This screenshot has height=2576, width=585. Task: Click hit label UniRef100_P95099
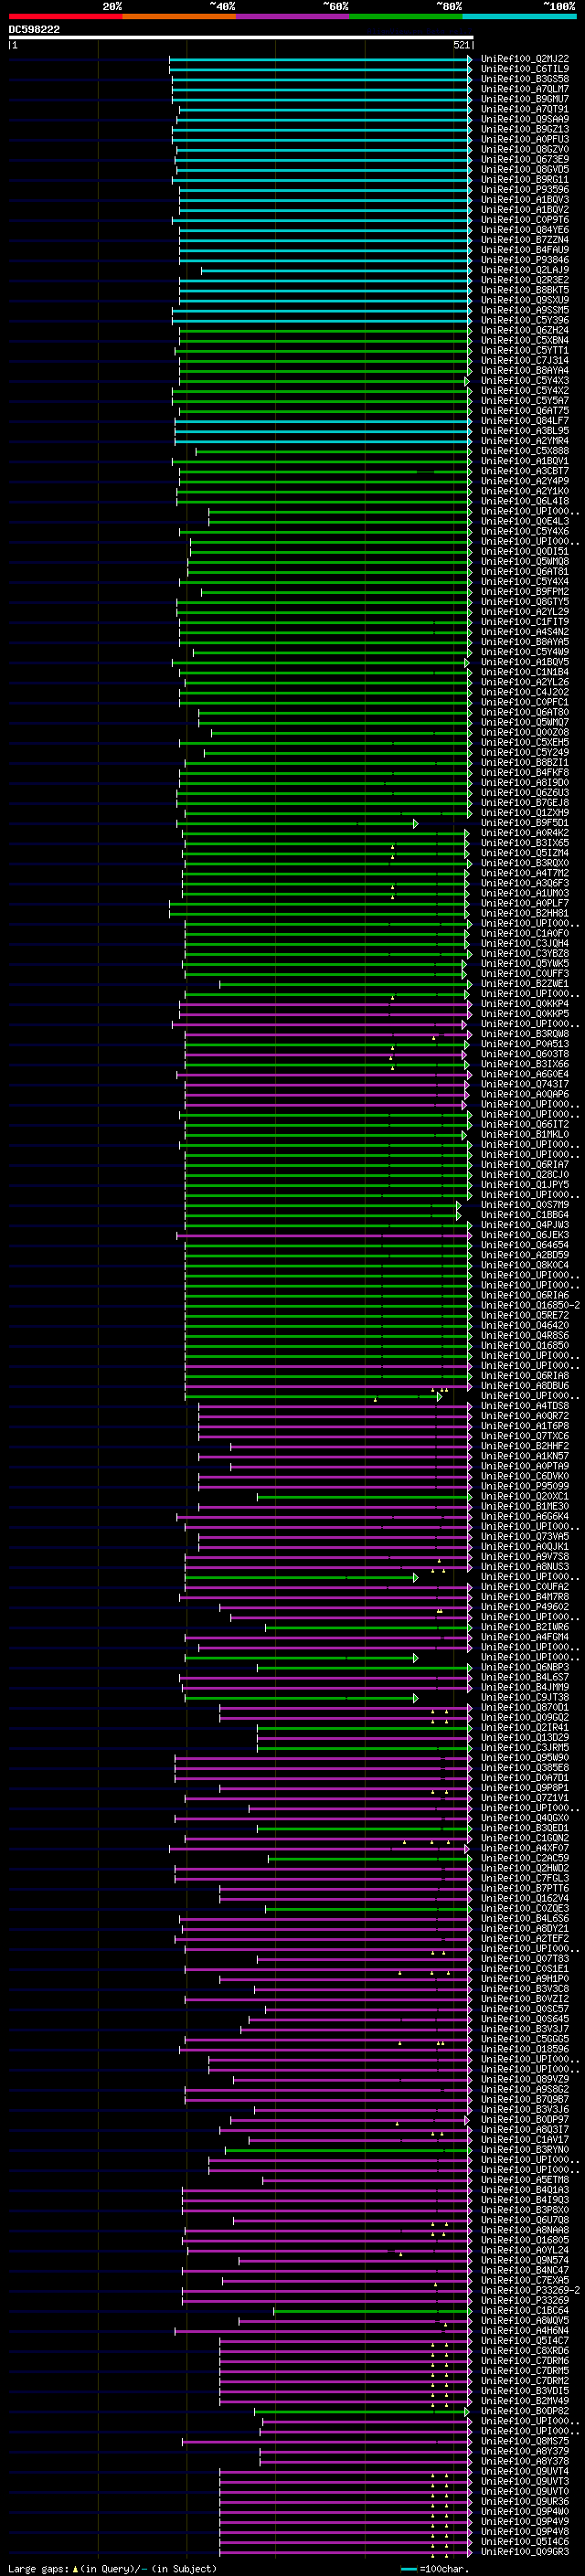525,1487
